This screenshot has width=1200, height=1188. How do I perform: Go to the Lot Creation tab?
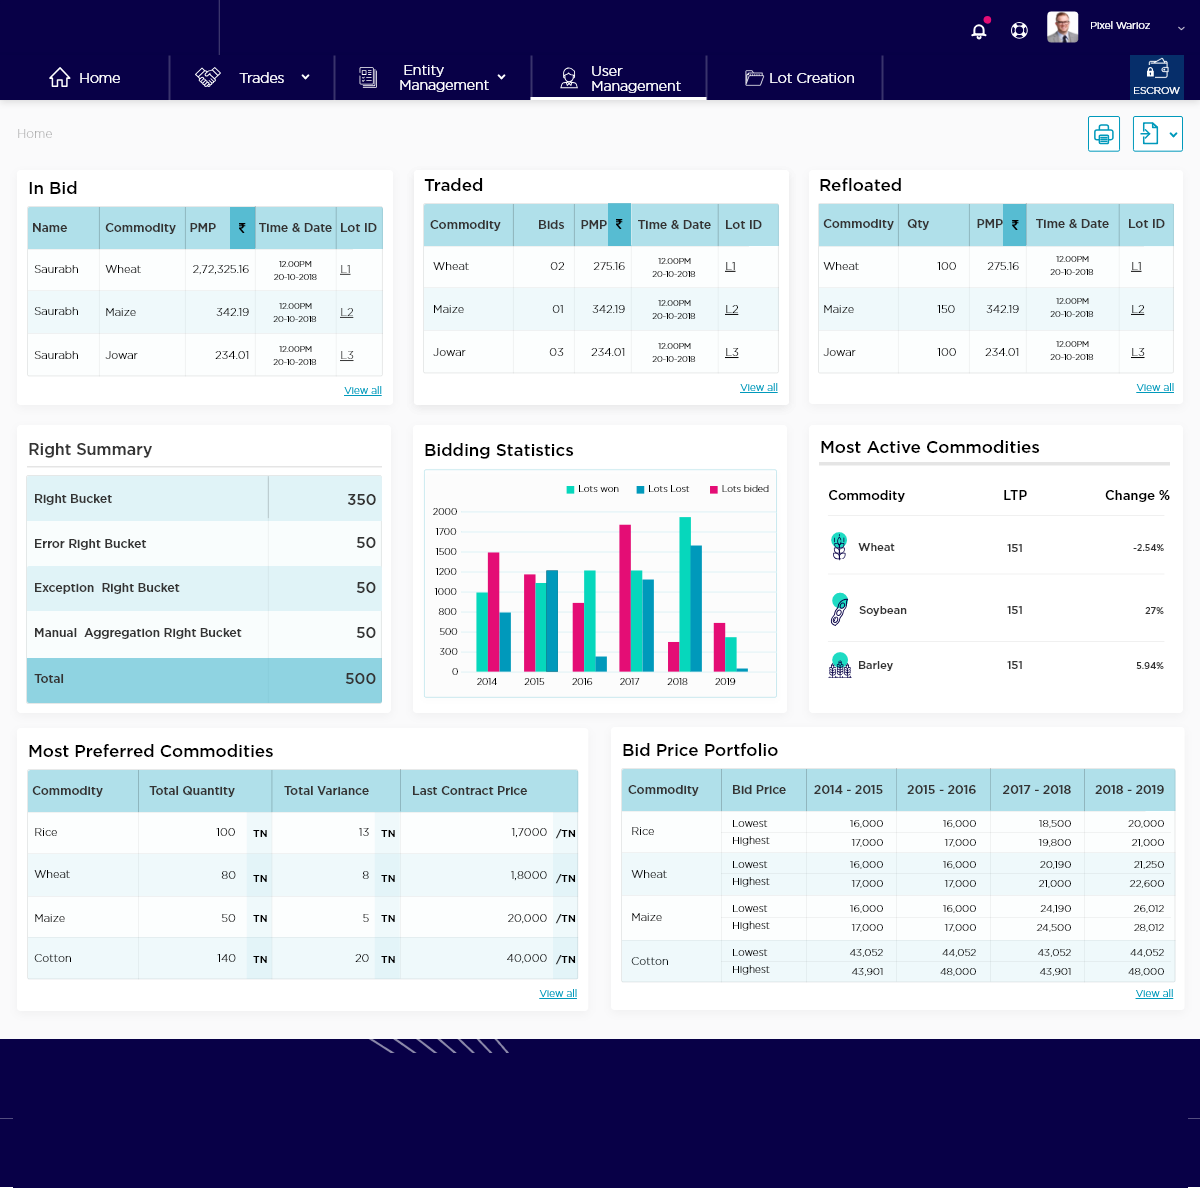(x=799, y=78)
